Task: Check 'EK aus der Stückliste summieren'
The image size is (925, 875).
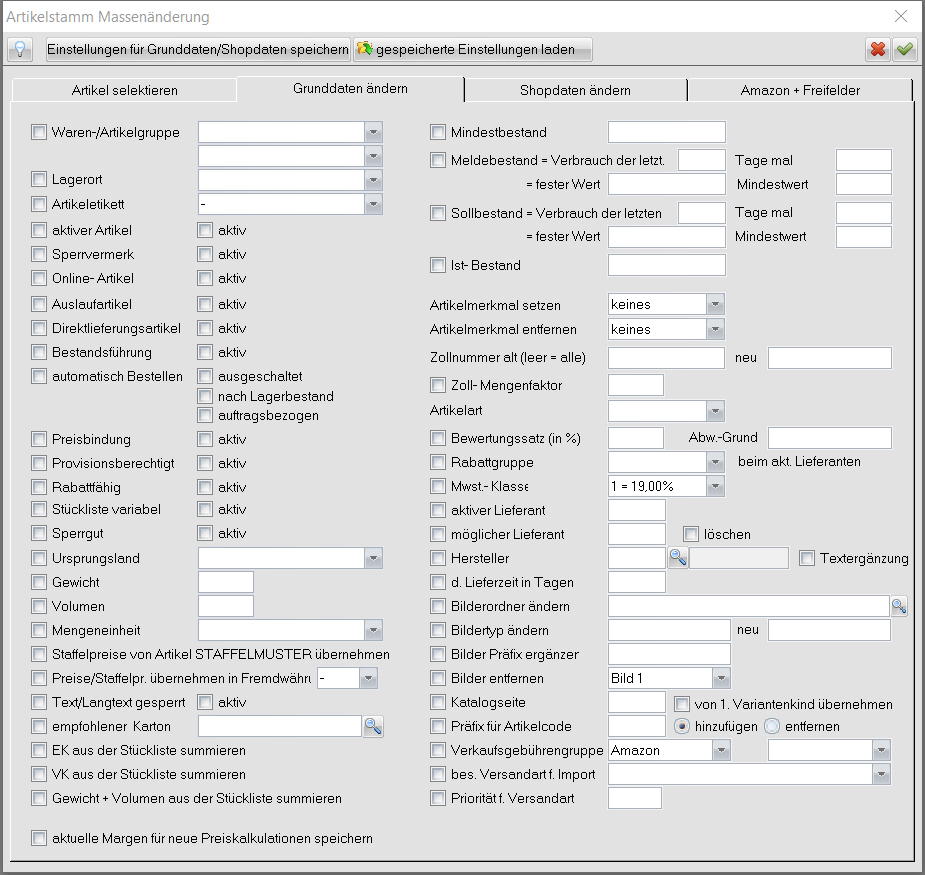Action: coord(39,750)
